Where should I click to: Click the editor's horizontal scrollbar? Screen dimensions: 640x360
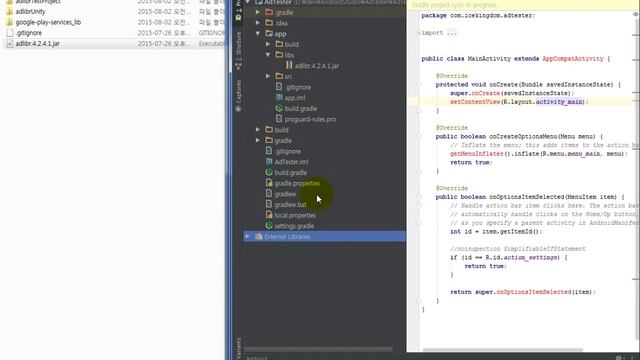(x=502, y=350)
